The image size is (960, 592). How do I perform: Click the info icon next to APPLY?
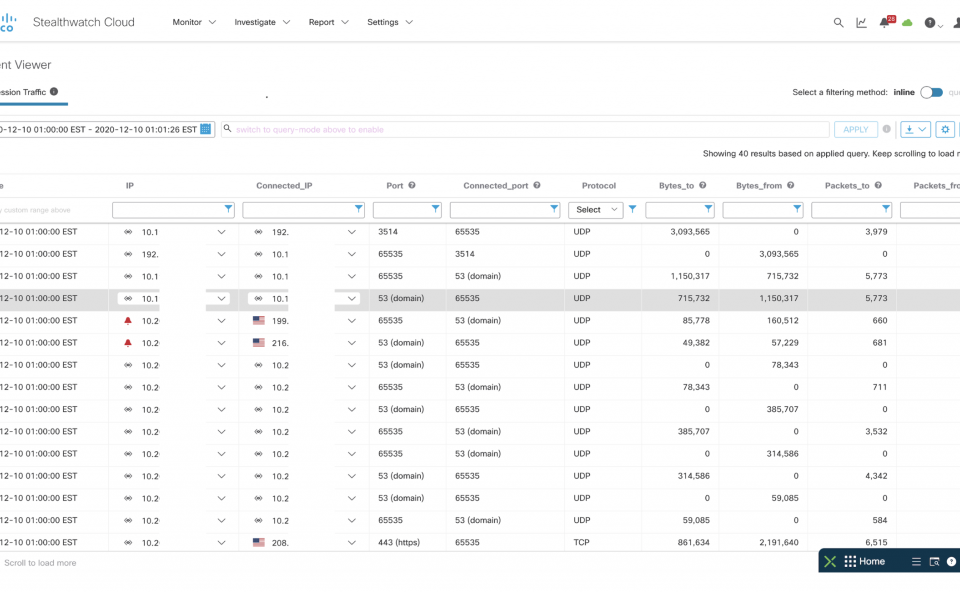pos(887,129)
